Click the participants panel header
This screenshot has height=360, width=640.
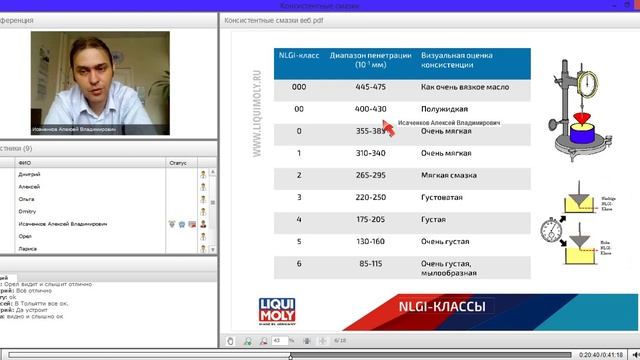click(108, 149)
